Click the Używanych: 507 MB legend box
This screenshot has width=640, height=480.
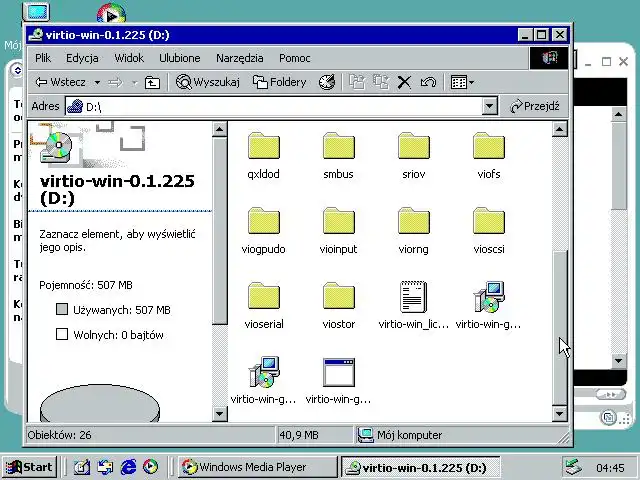click(x=62, y=309)
